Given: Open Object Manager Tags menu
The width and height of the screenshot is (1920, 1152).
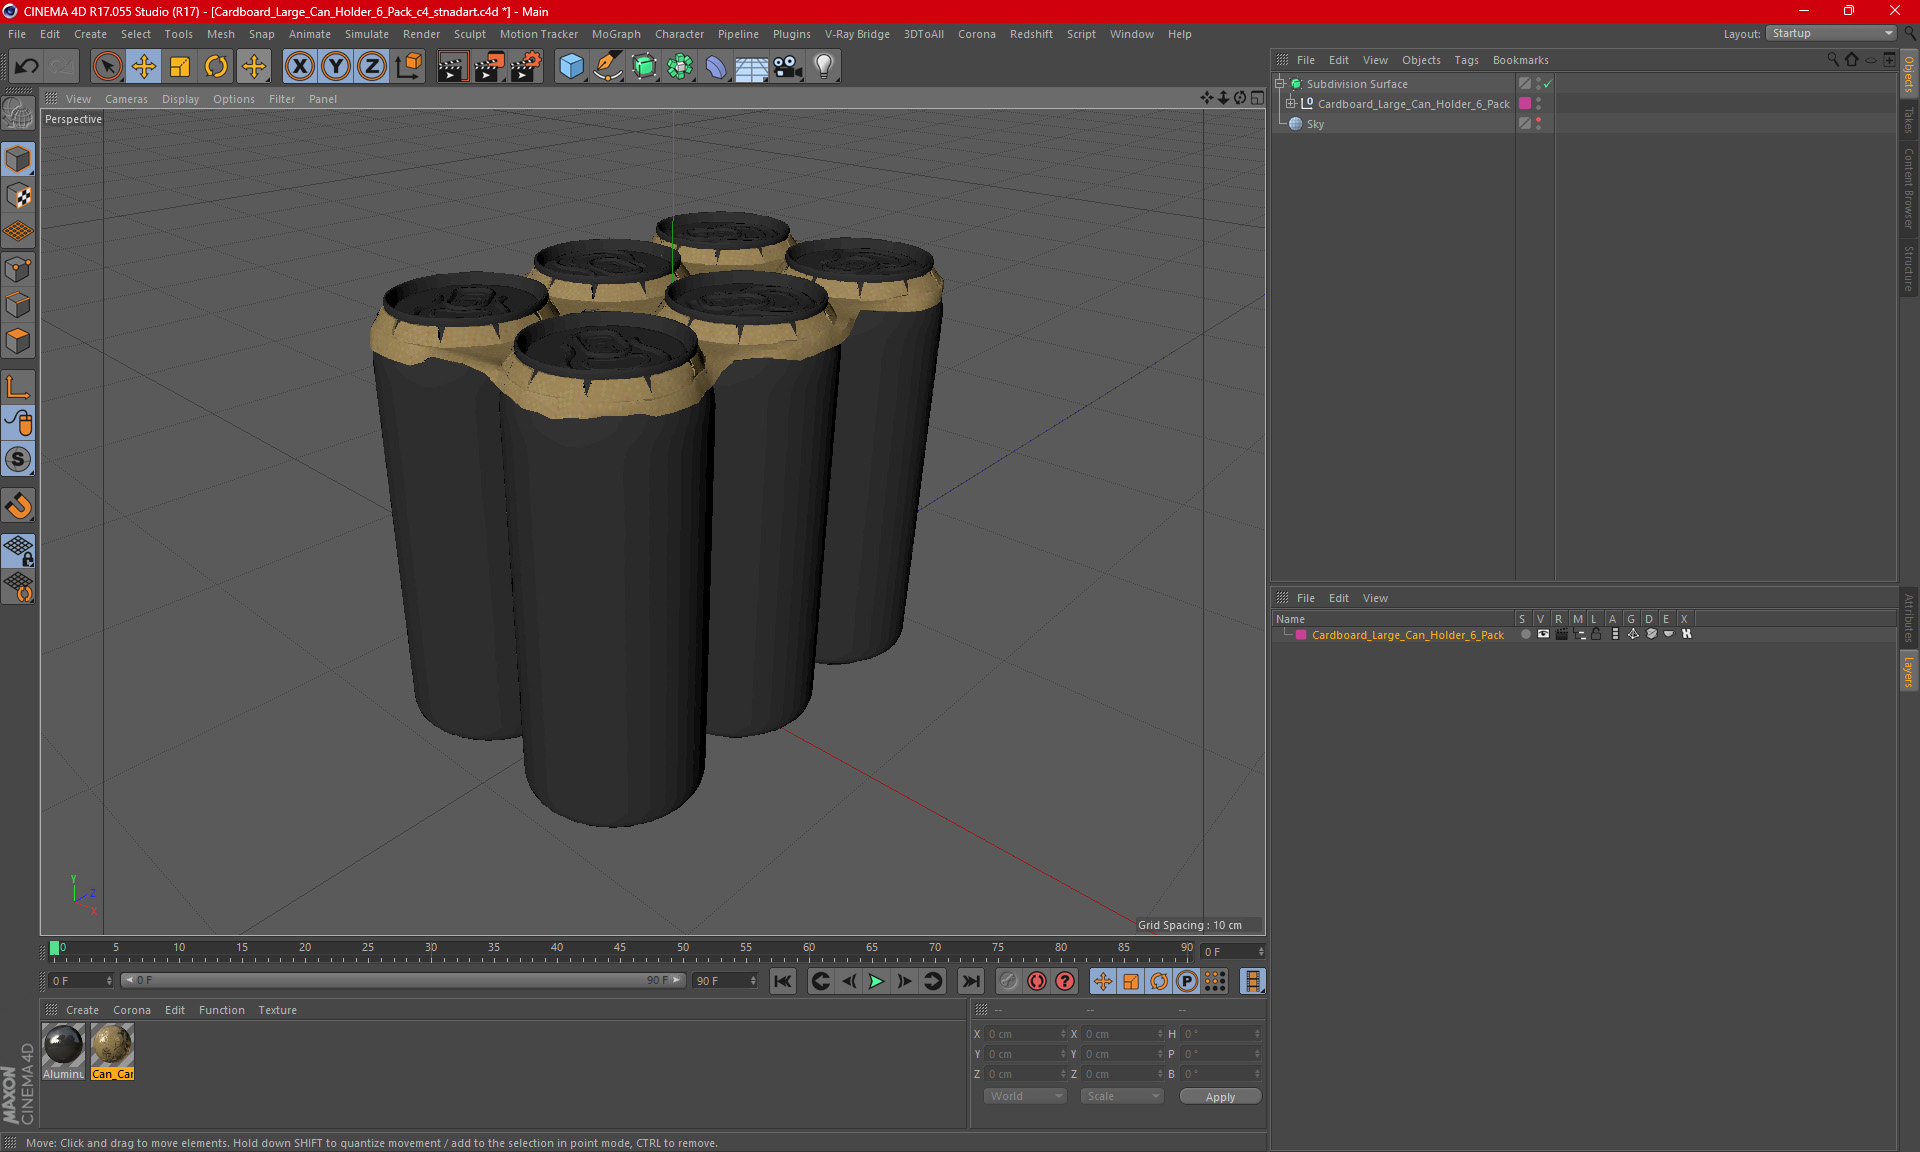Looking at the screenshot, I should click(1466, 60).
